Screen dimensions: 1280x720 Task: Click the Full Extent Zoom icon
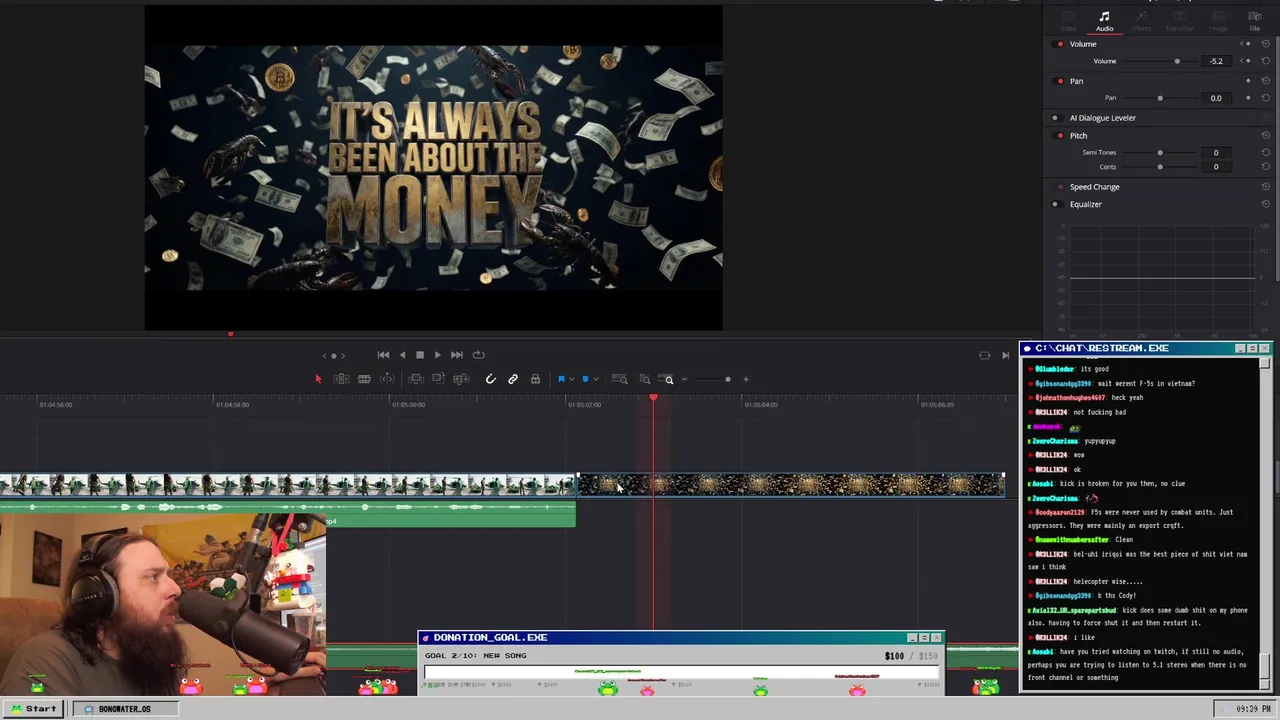coord(620,379)
